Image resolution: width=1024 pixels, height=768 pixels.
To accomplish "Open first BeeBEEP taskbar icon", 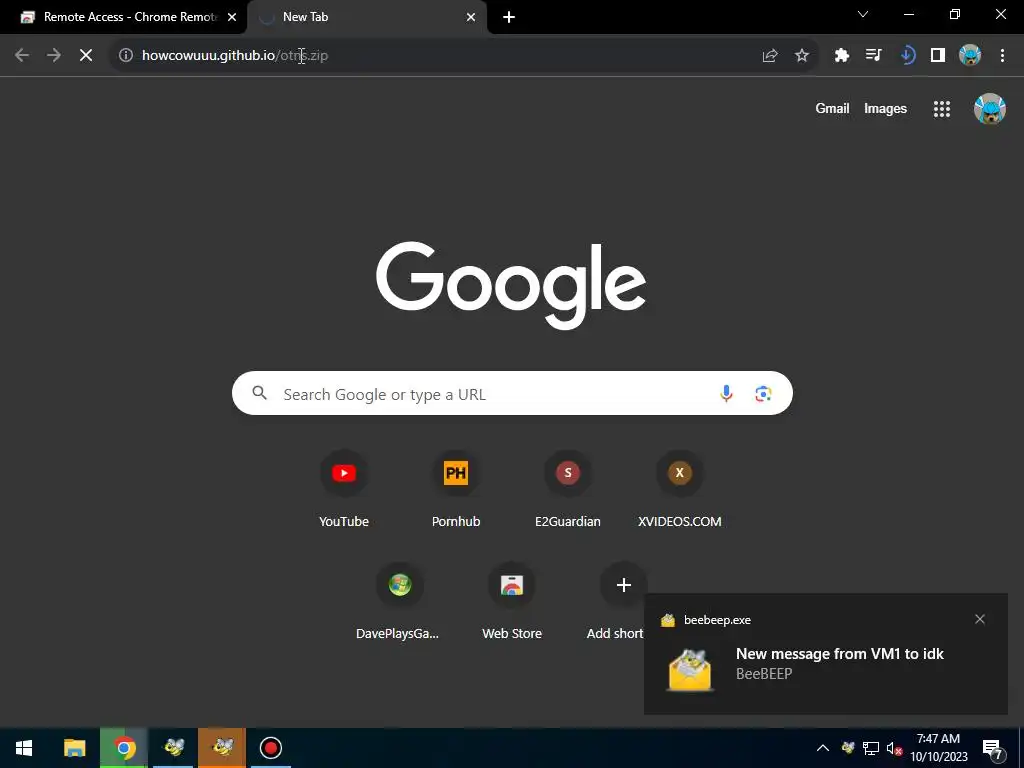I will pyautogui.click(x=173, y=748).
